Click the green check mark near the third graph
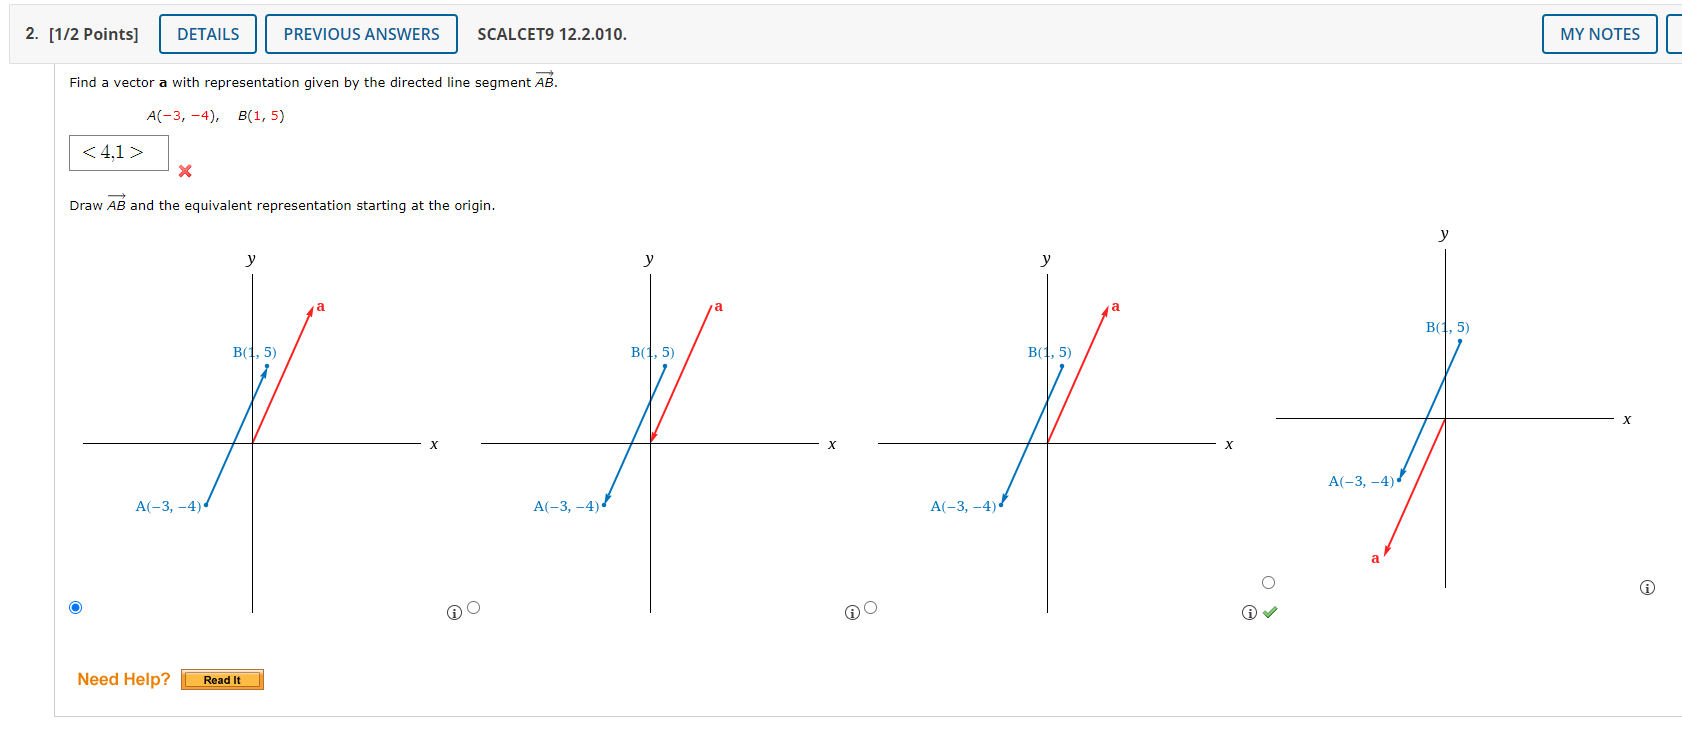 click(1271, 612)
